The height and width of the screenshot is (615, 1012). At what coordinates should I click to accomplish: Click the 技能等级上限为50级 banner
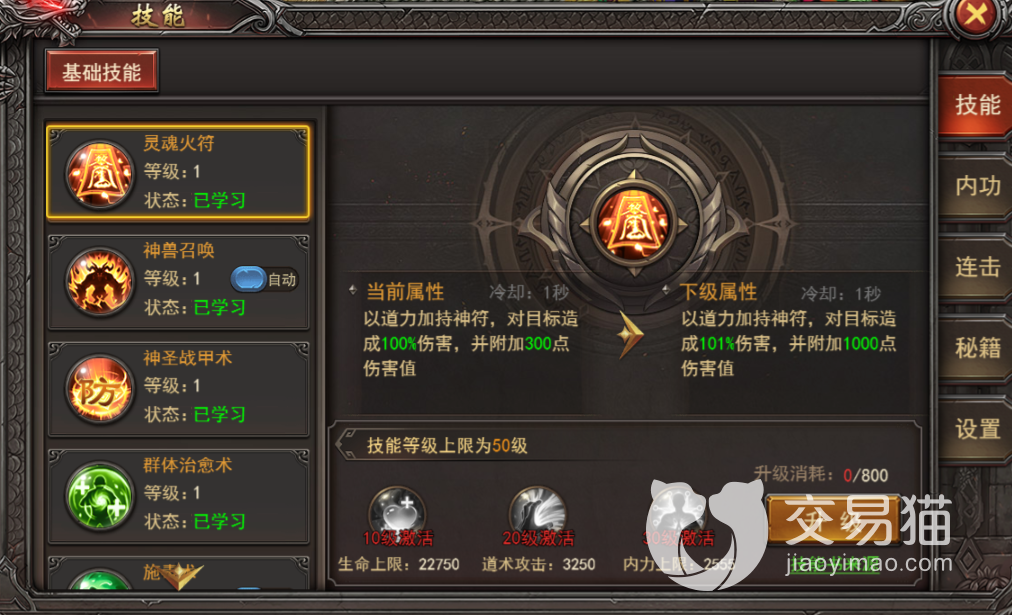click(447, 446)
